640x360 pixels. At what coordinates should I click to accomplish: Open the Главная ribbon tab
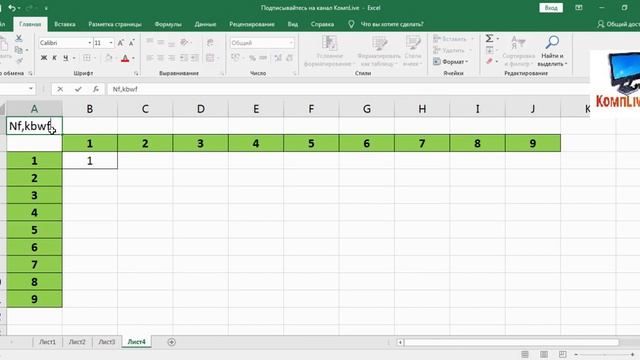tap(30, 24)
